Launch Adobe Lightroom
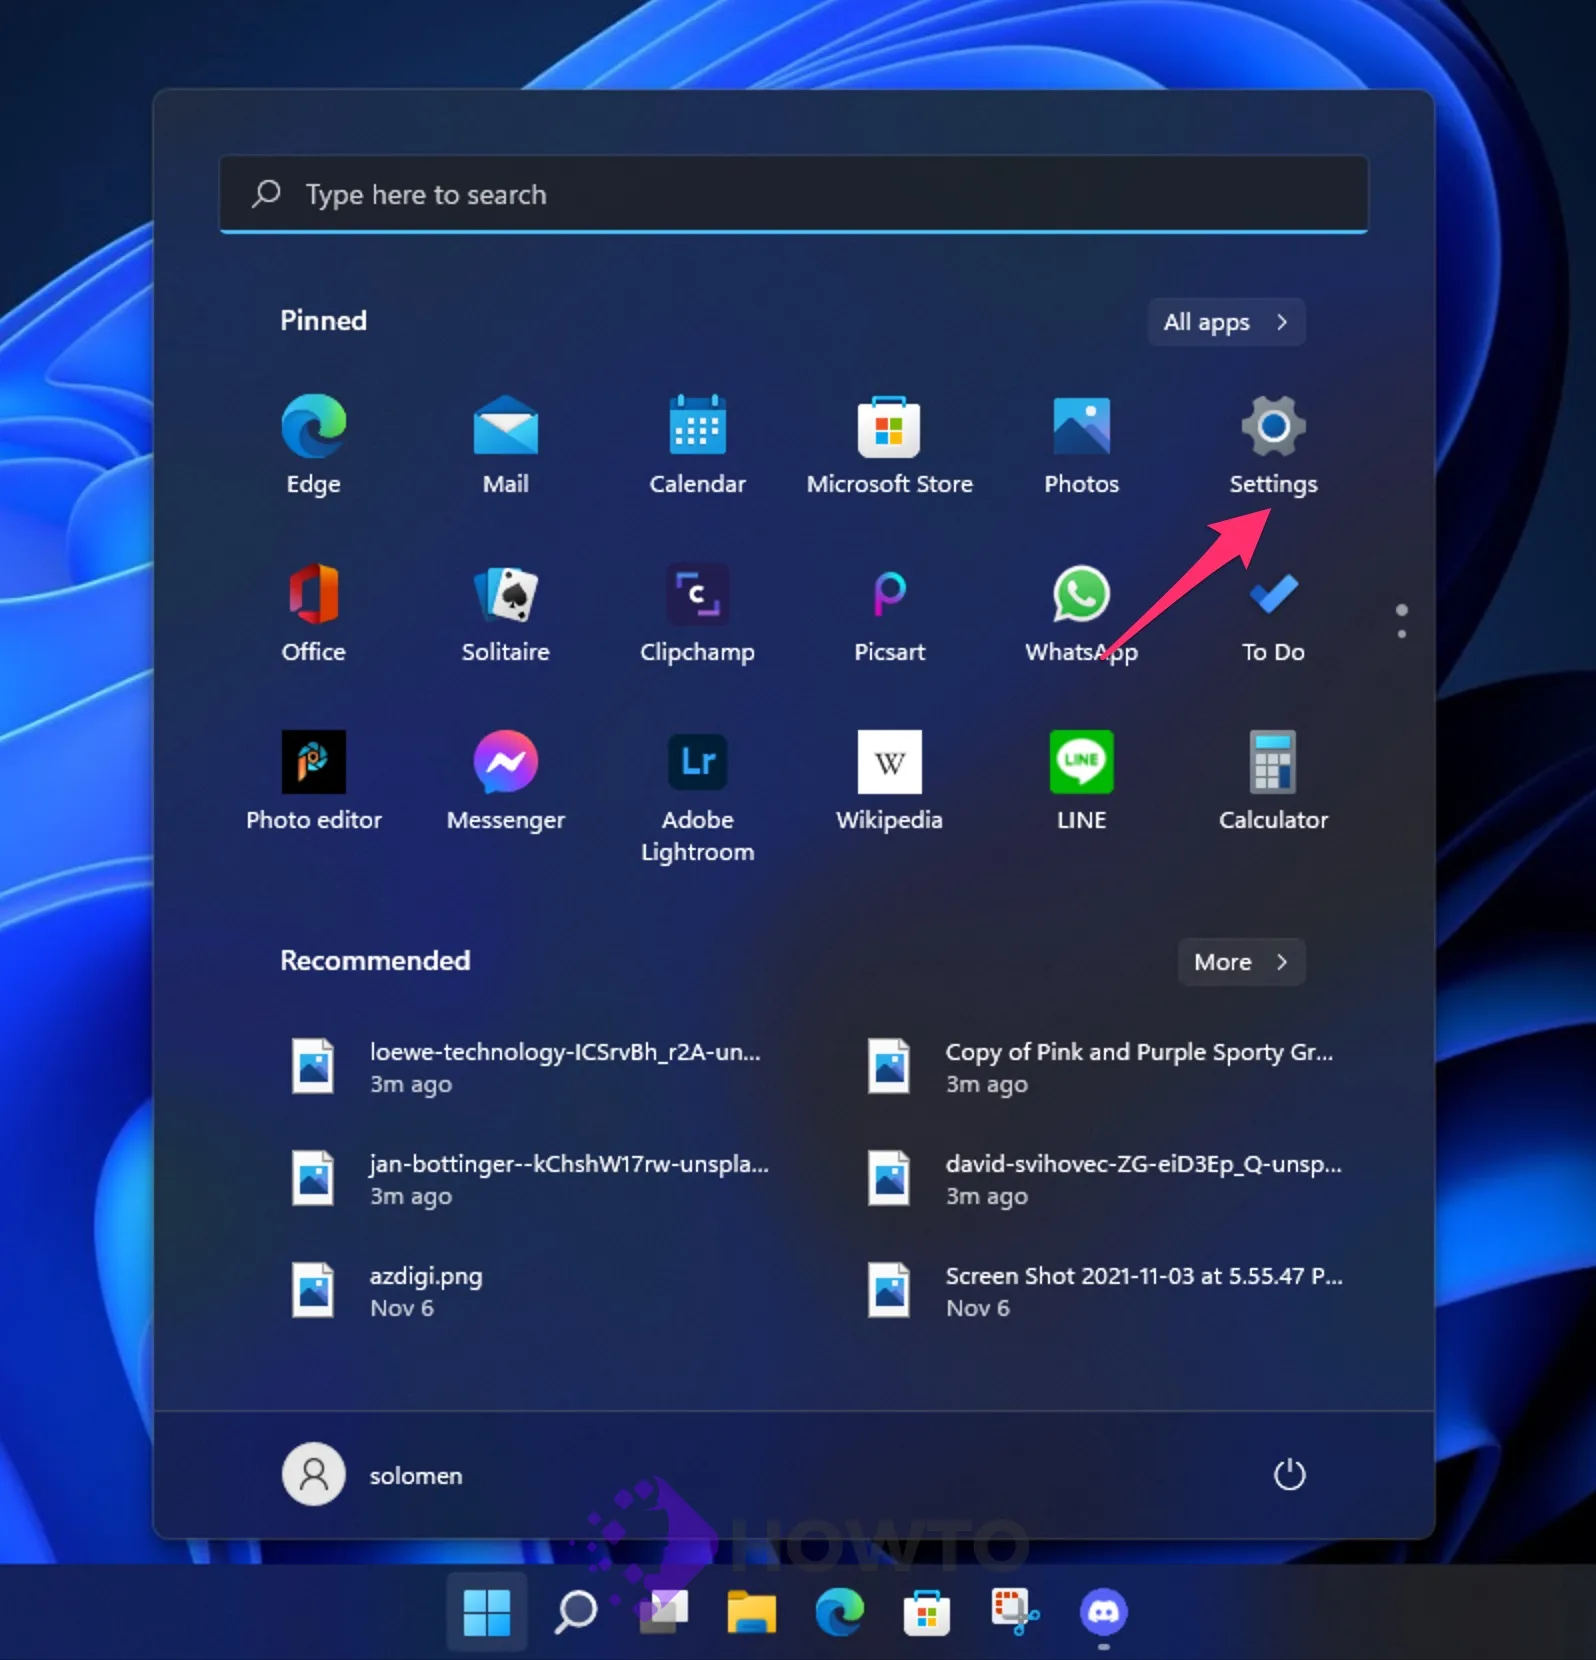Viewport: 1596px width, 1660px height. (x=698, y=798)
